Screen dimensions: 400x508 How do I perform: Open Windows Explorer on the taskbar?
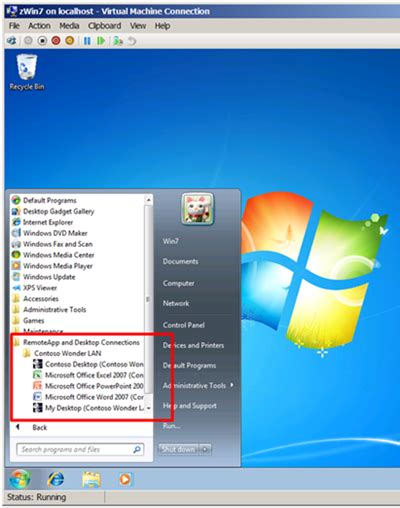[91, 479]
